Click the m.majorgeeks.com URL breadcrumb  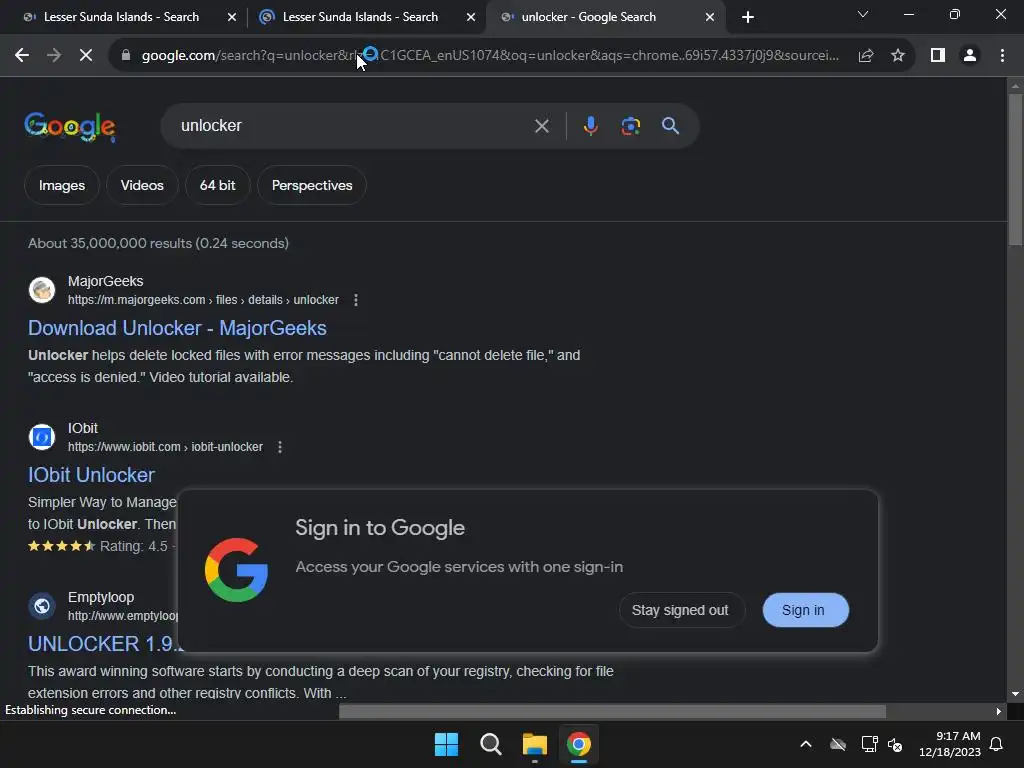point(203,300)
